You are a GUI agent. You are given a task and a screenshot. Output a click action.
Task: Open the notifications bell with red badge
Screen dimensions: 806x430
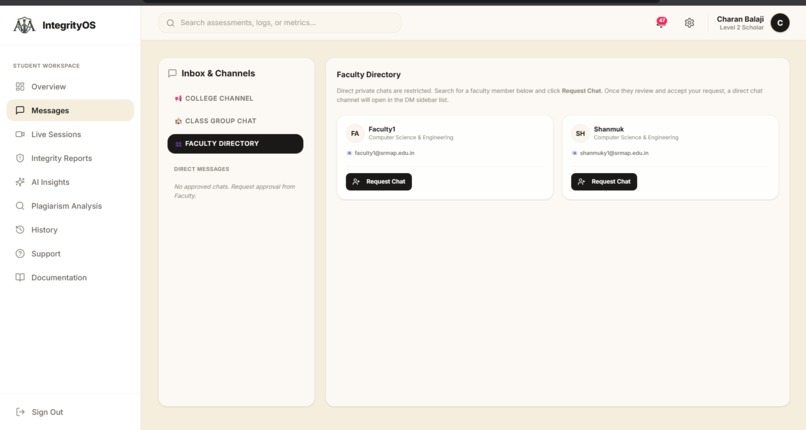[x=661, y=23]
